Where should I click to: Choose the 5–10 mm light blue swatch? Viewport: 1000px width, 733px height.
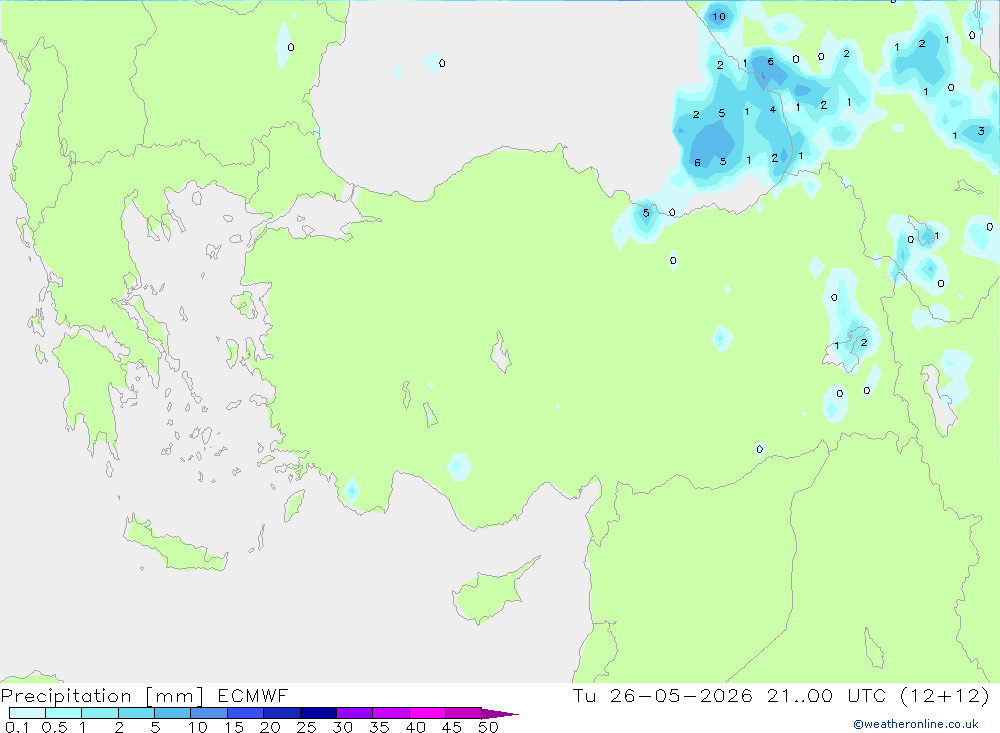[x=173, y=713]
